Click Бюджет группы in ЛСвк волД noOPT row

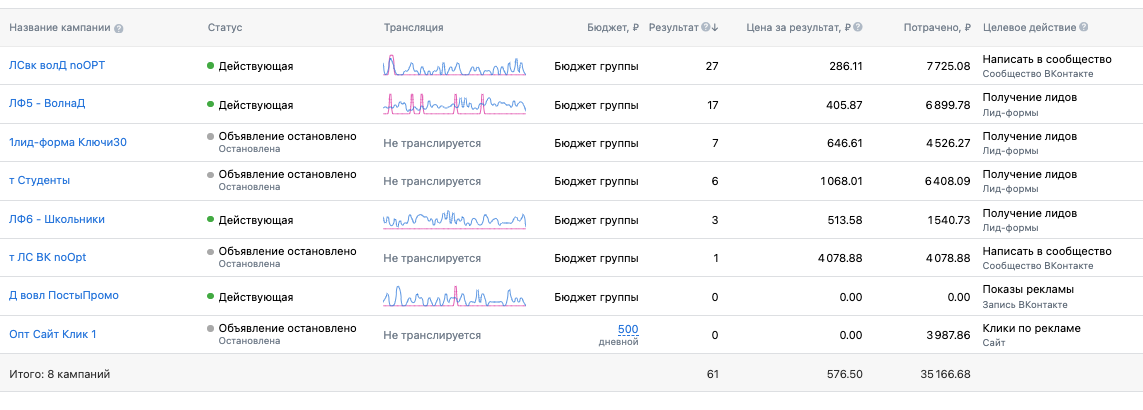(596, 66)
